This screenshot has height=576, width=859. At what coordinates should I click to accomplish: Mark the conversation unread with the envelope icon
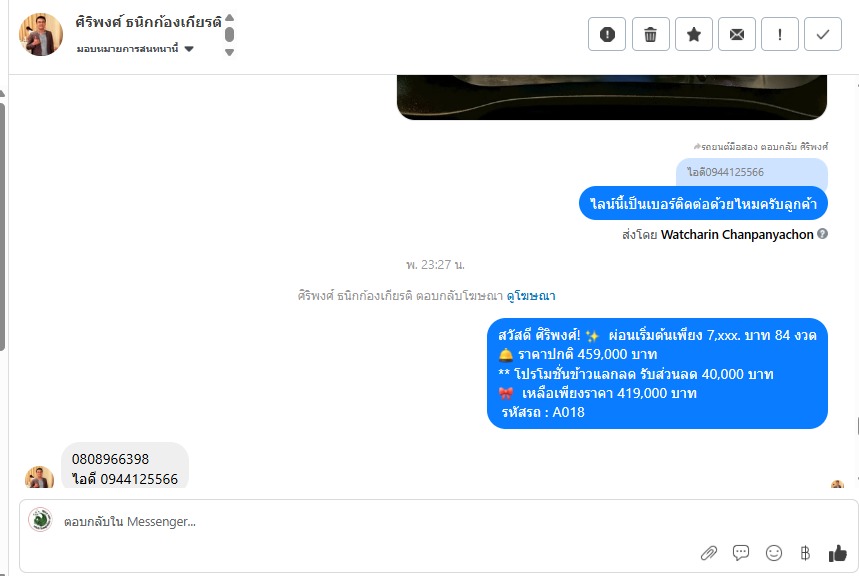point(737,35)
